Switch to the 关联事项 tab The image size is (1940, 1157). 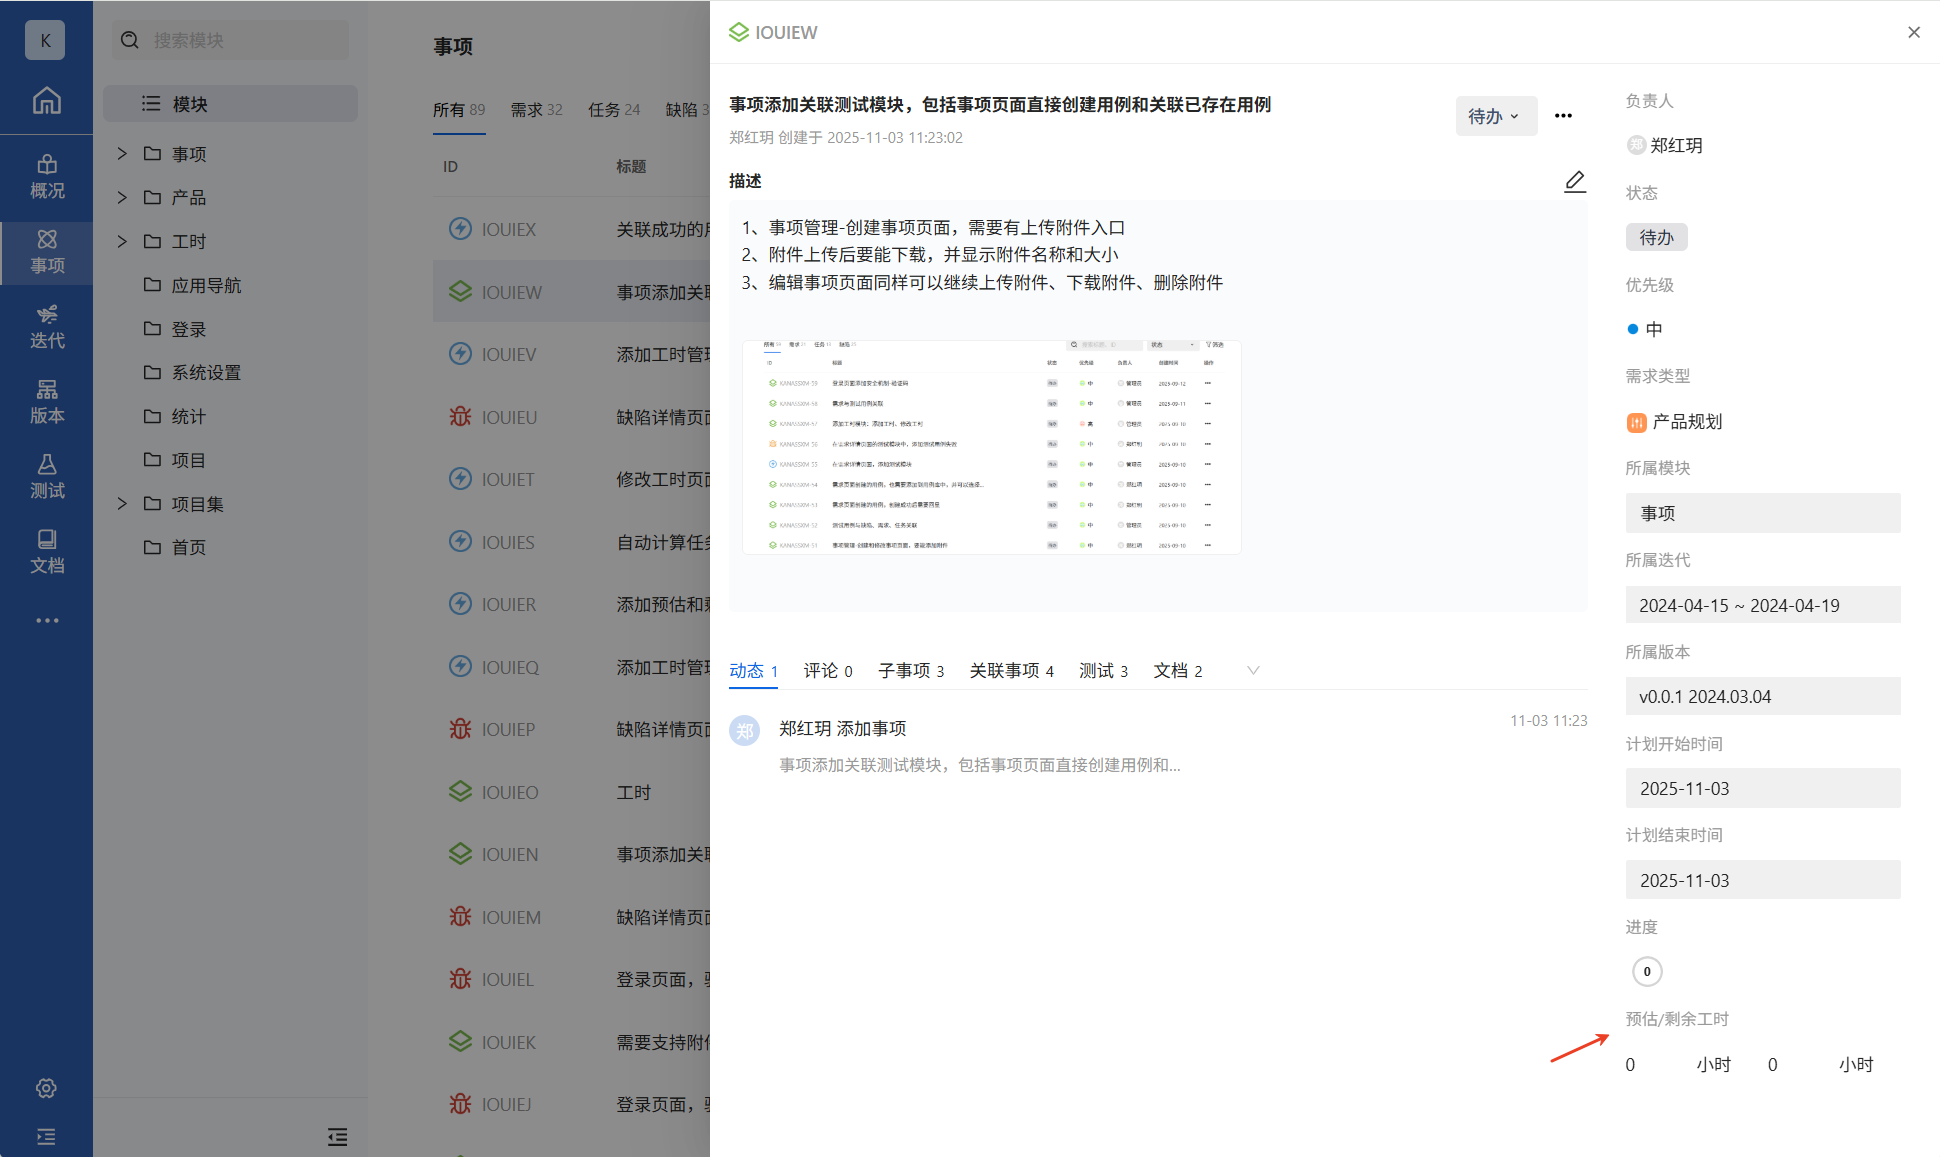[1011, 670]
